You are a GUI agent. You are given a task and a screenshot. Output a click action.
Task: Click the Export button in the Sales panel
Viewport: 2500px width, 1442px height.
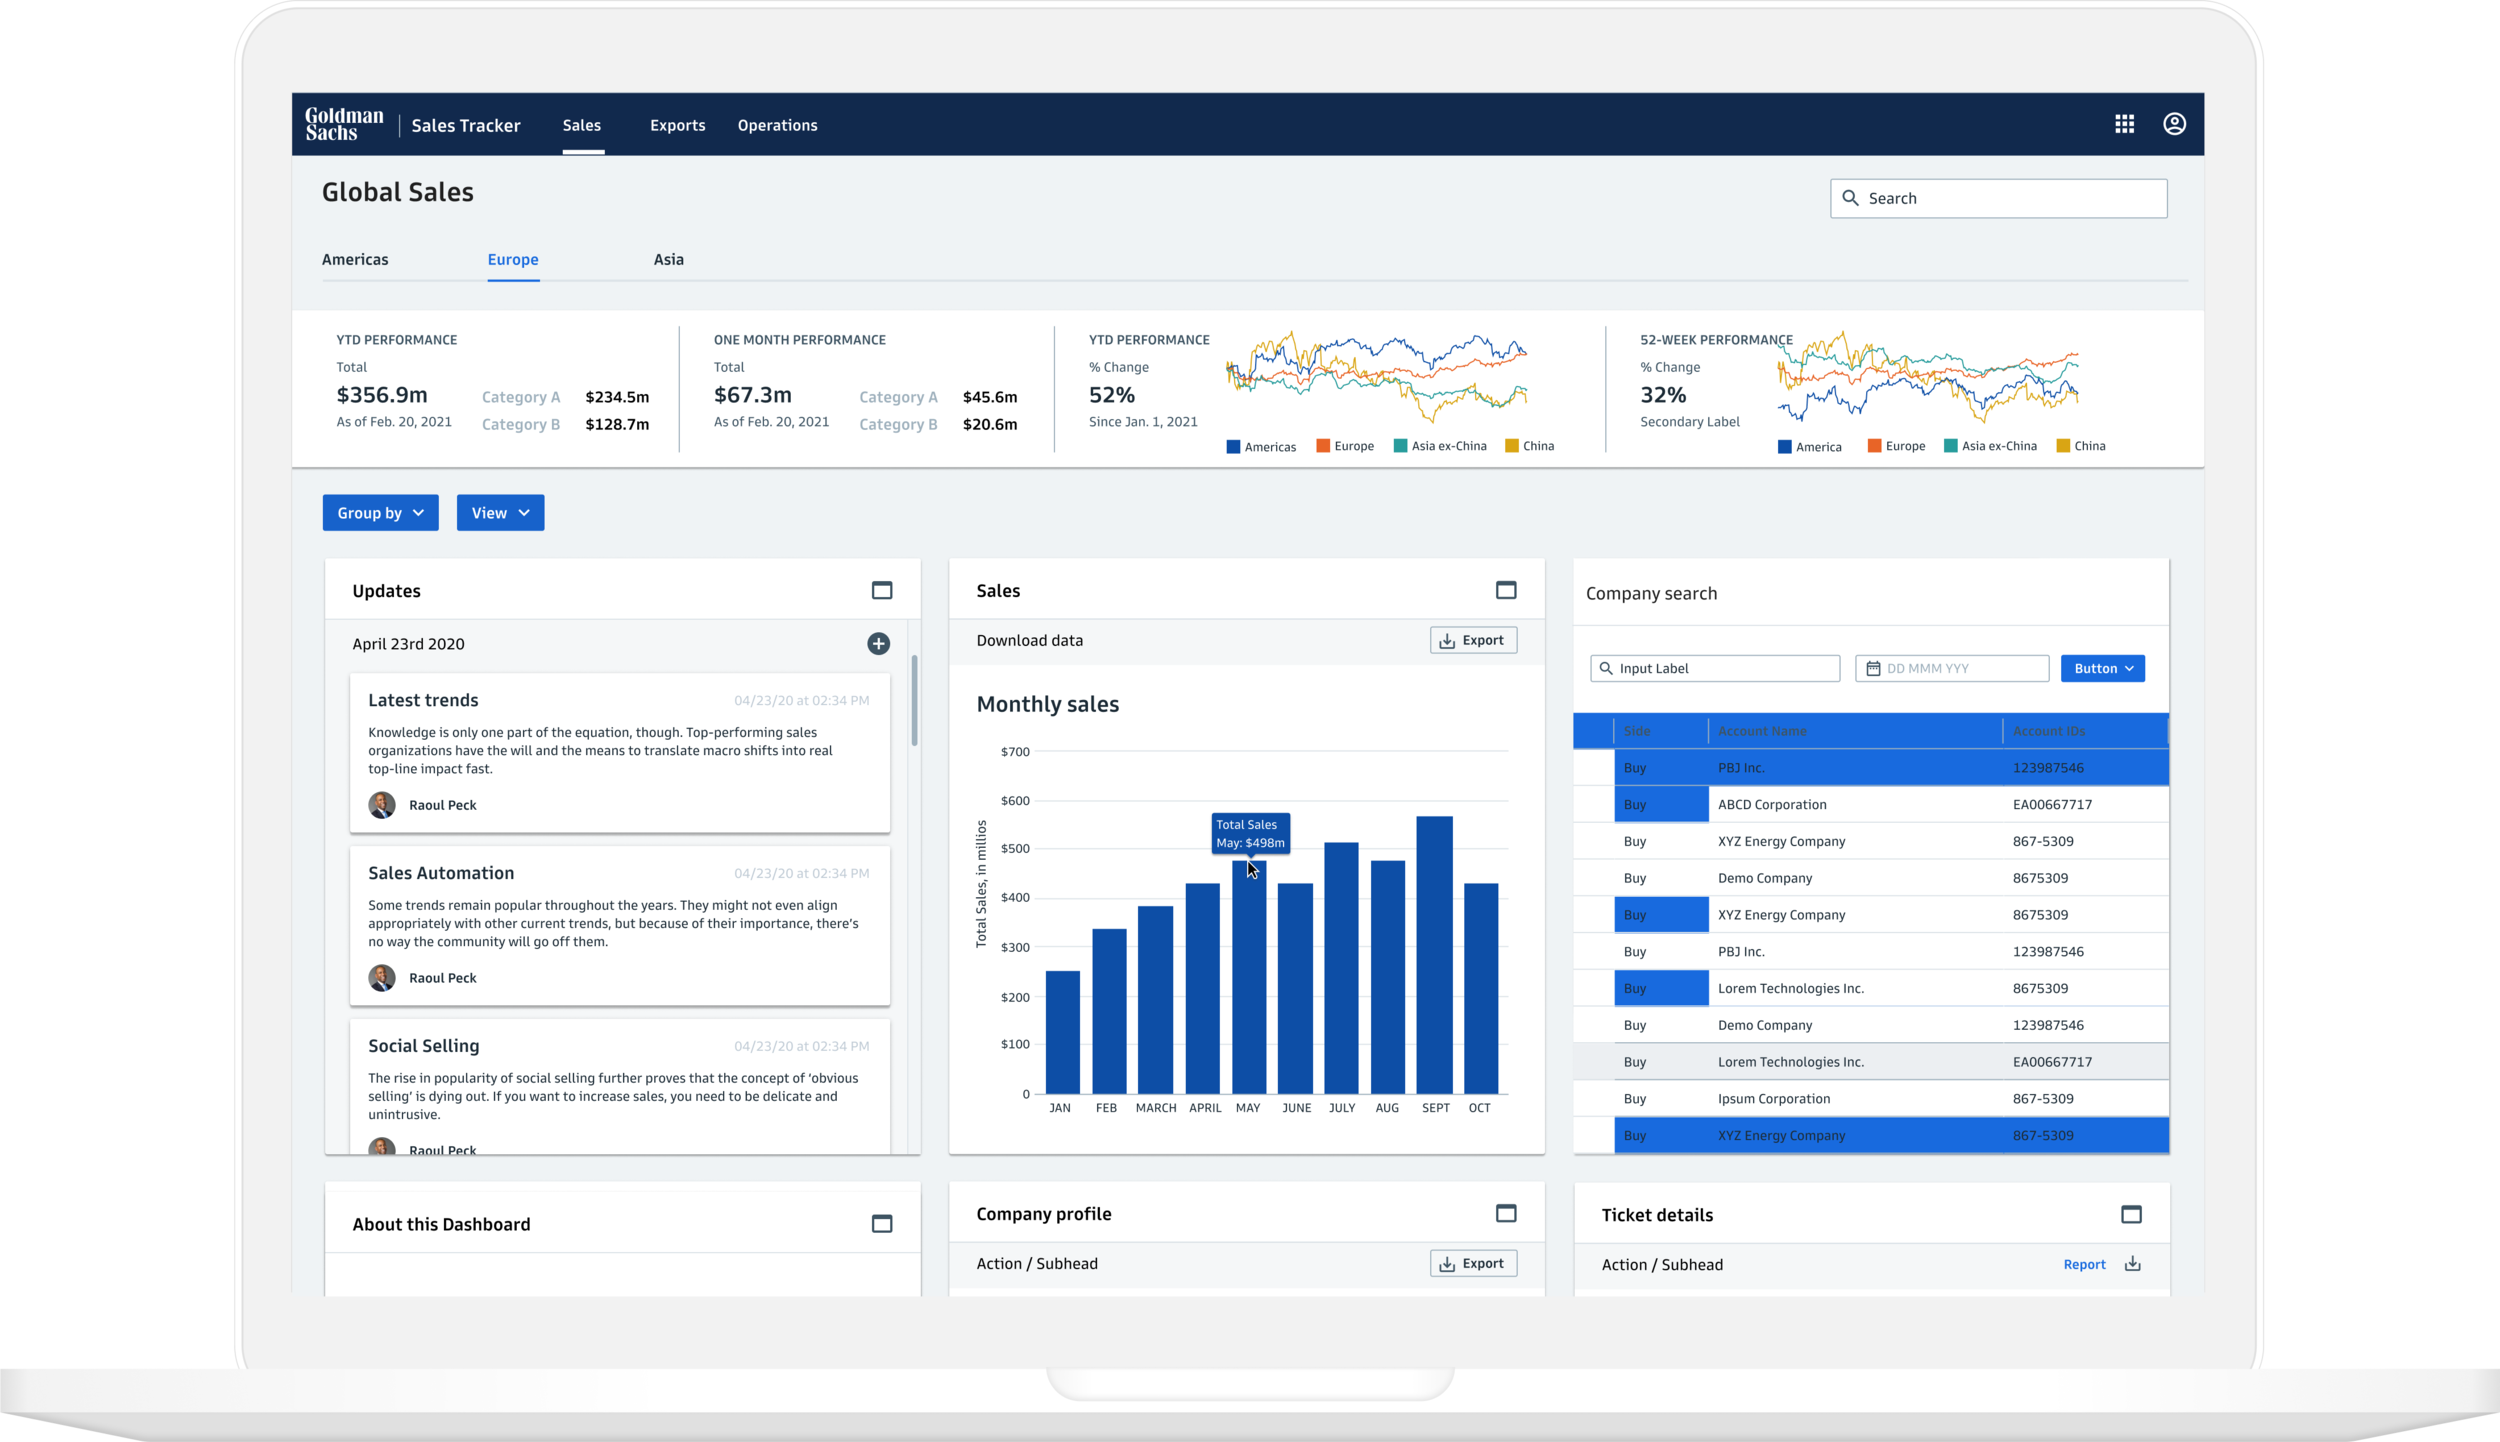pos(1474,640)
